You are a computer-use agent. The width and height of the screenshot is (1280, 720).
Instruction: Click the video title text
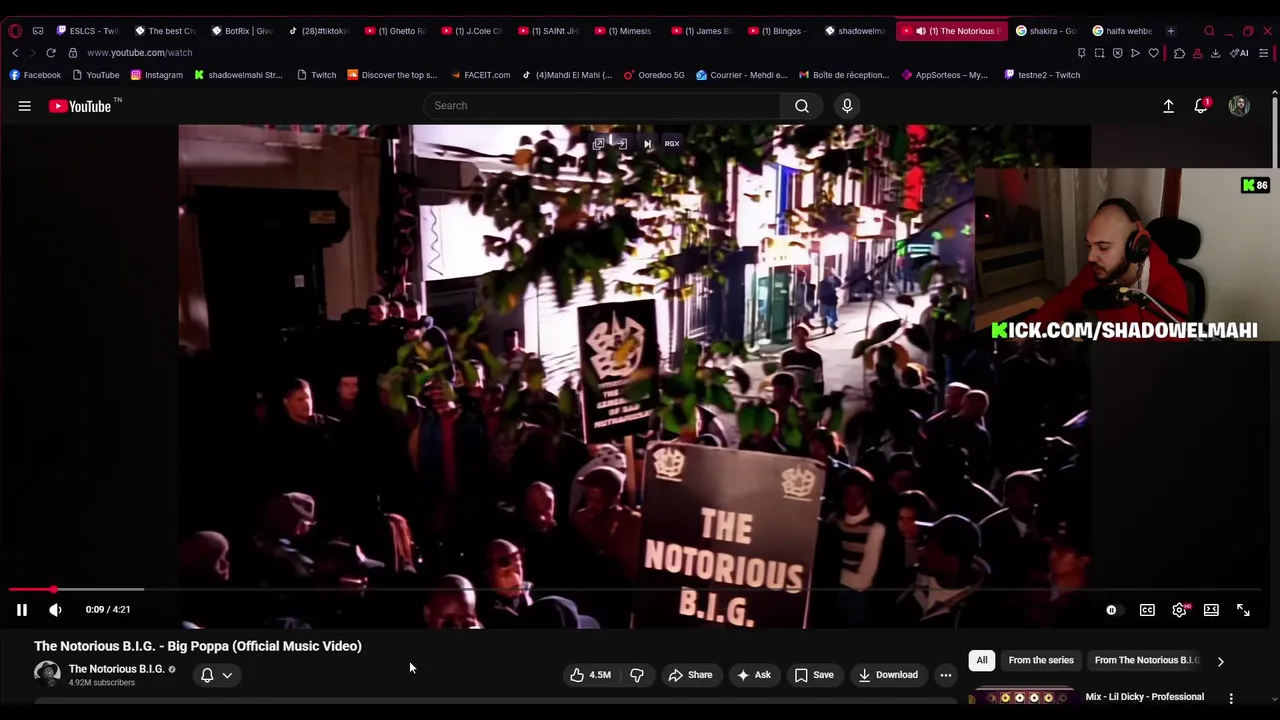pyautogui.click(x=198, y=646)
